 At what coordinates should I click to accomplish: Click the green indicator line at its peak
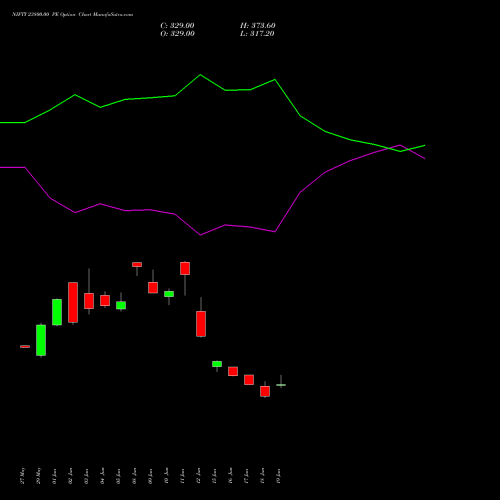(200, 75)
